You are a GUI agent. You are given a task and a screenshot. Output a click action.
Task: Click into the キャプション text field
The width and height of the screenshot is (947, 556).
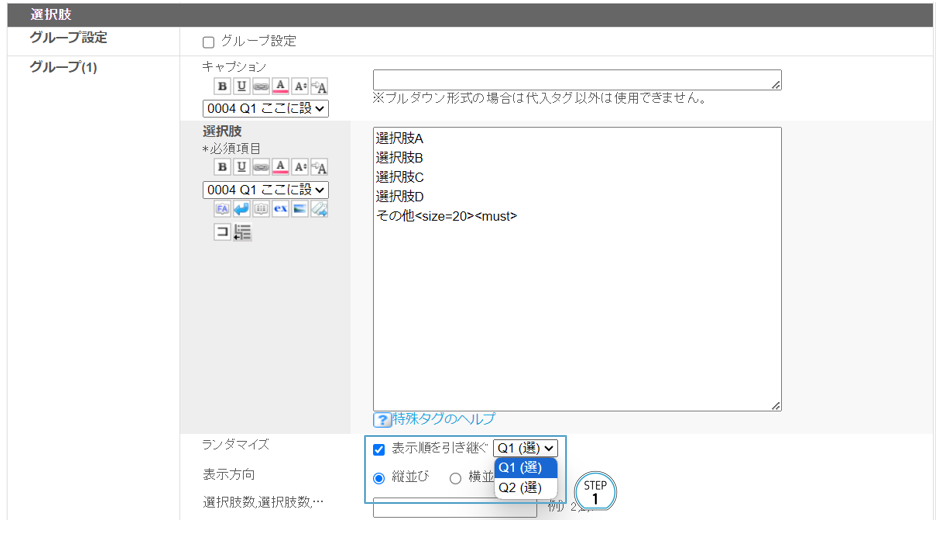pos(576,80)
